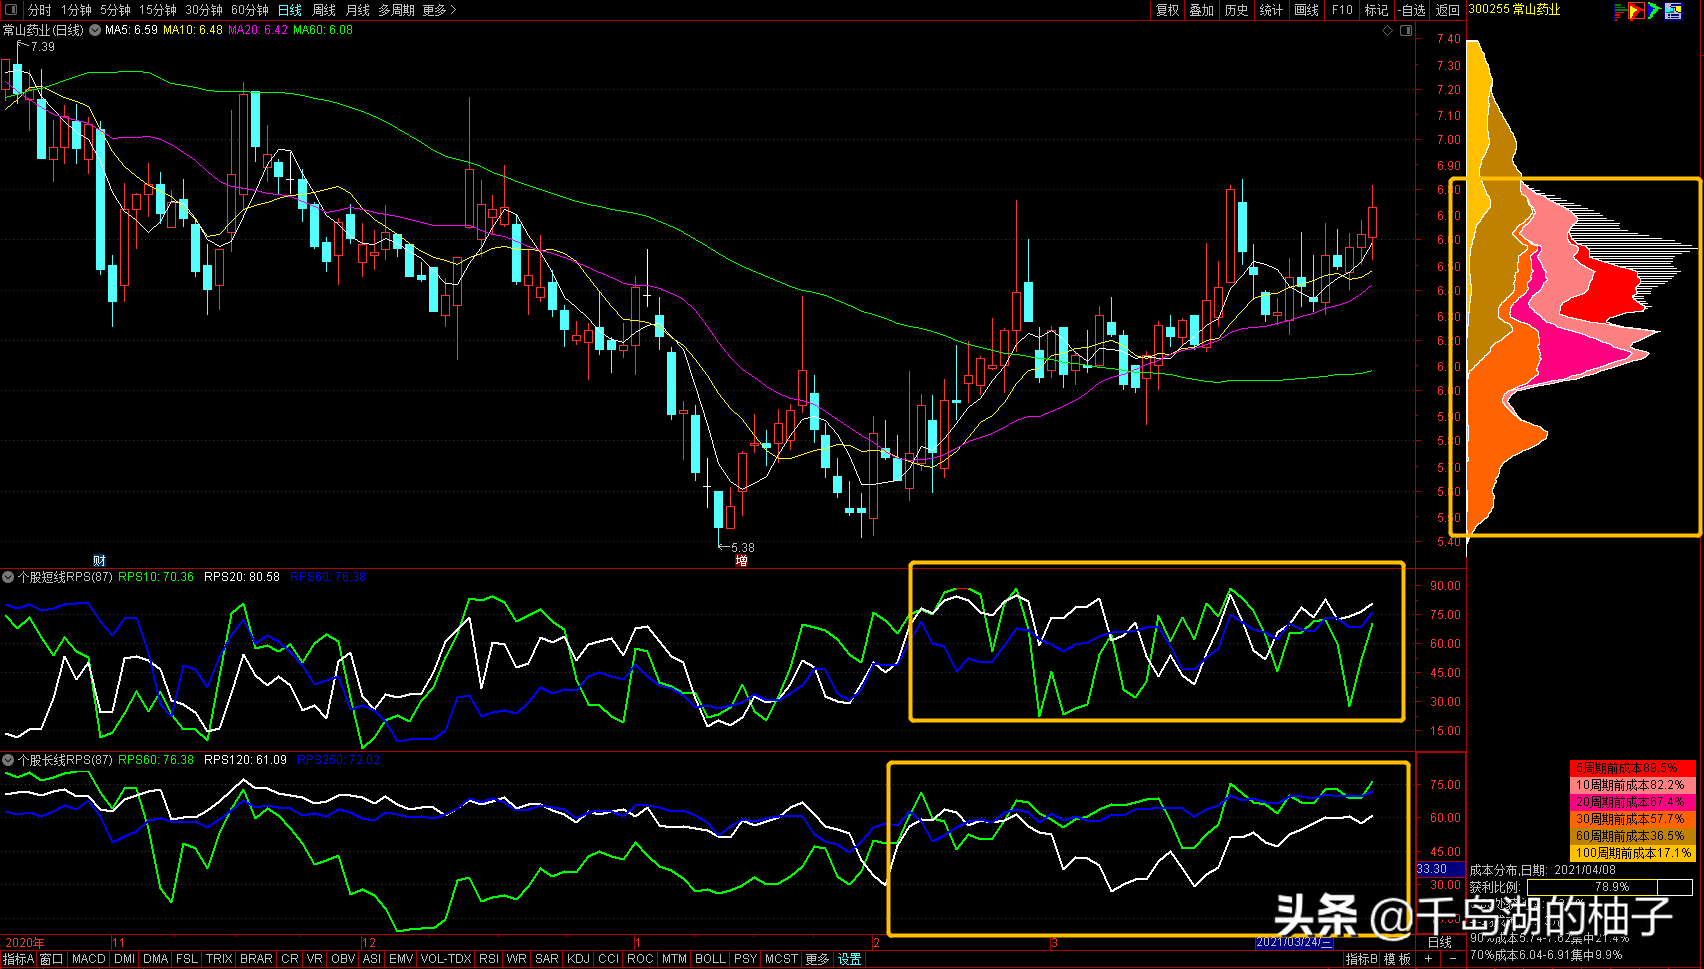Expand the 个股长线RPS indicator dropdown
This screenshot has width=1704, height=969.
click(8, 760)
